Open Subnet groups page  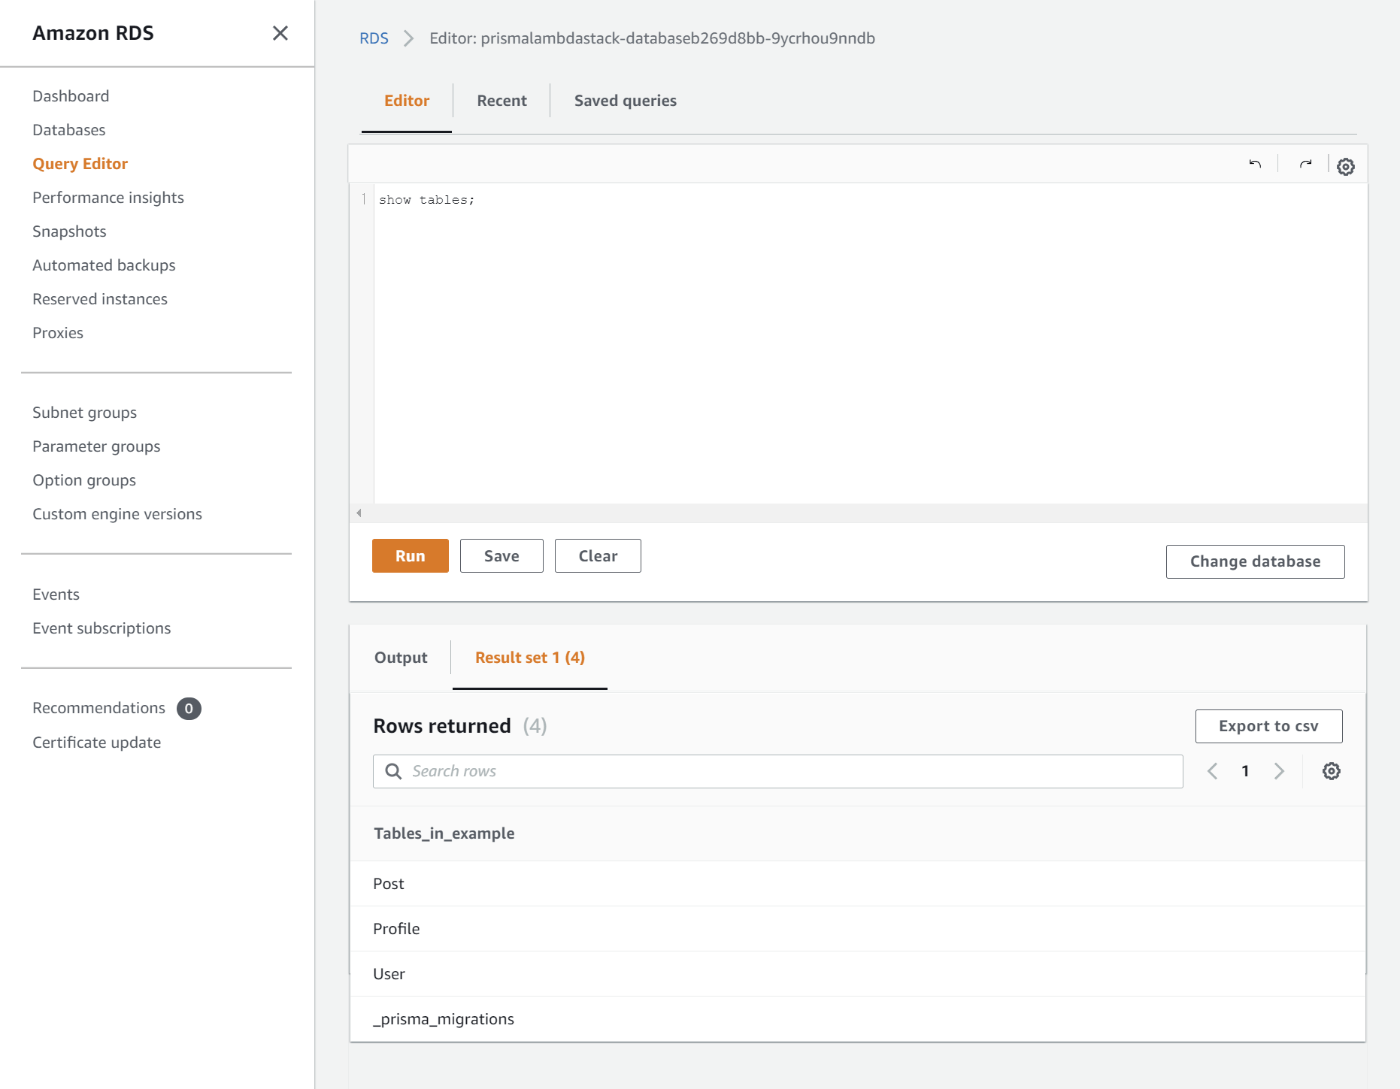[85, 413]
